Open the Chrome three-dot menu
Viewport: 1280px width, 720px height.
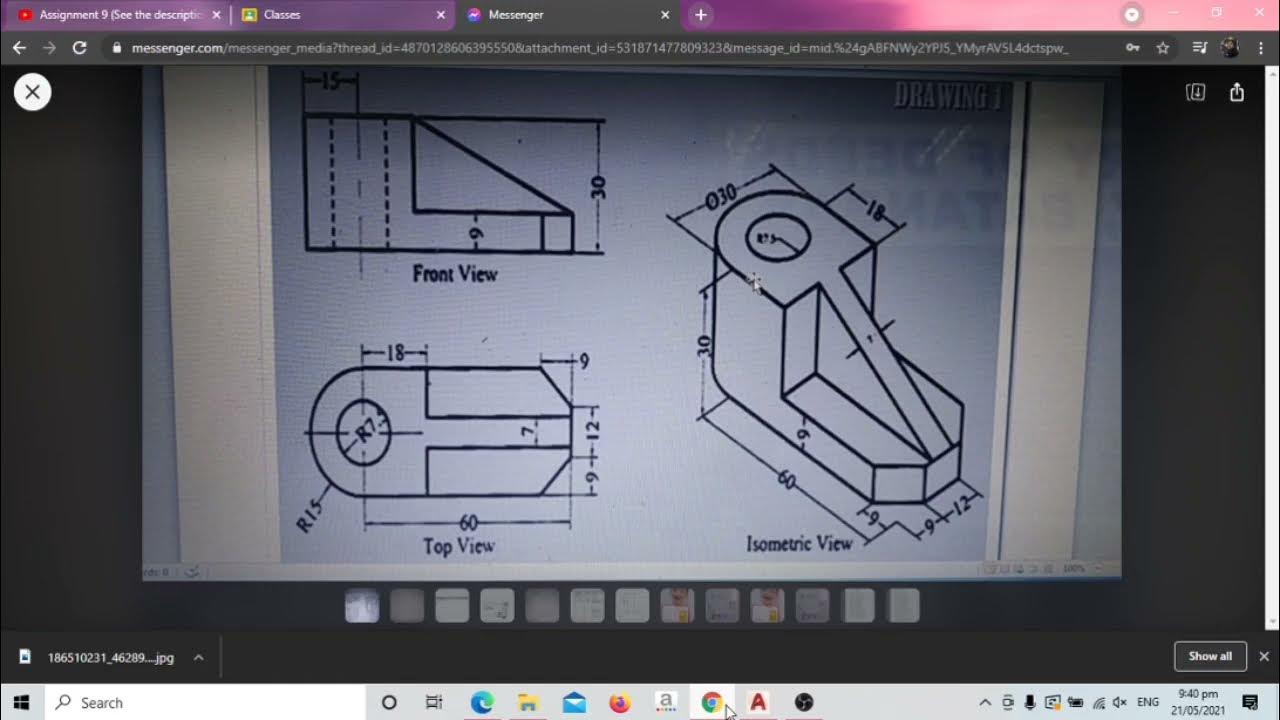tap(1259, 47)
